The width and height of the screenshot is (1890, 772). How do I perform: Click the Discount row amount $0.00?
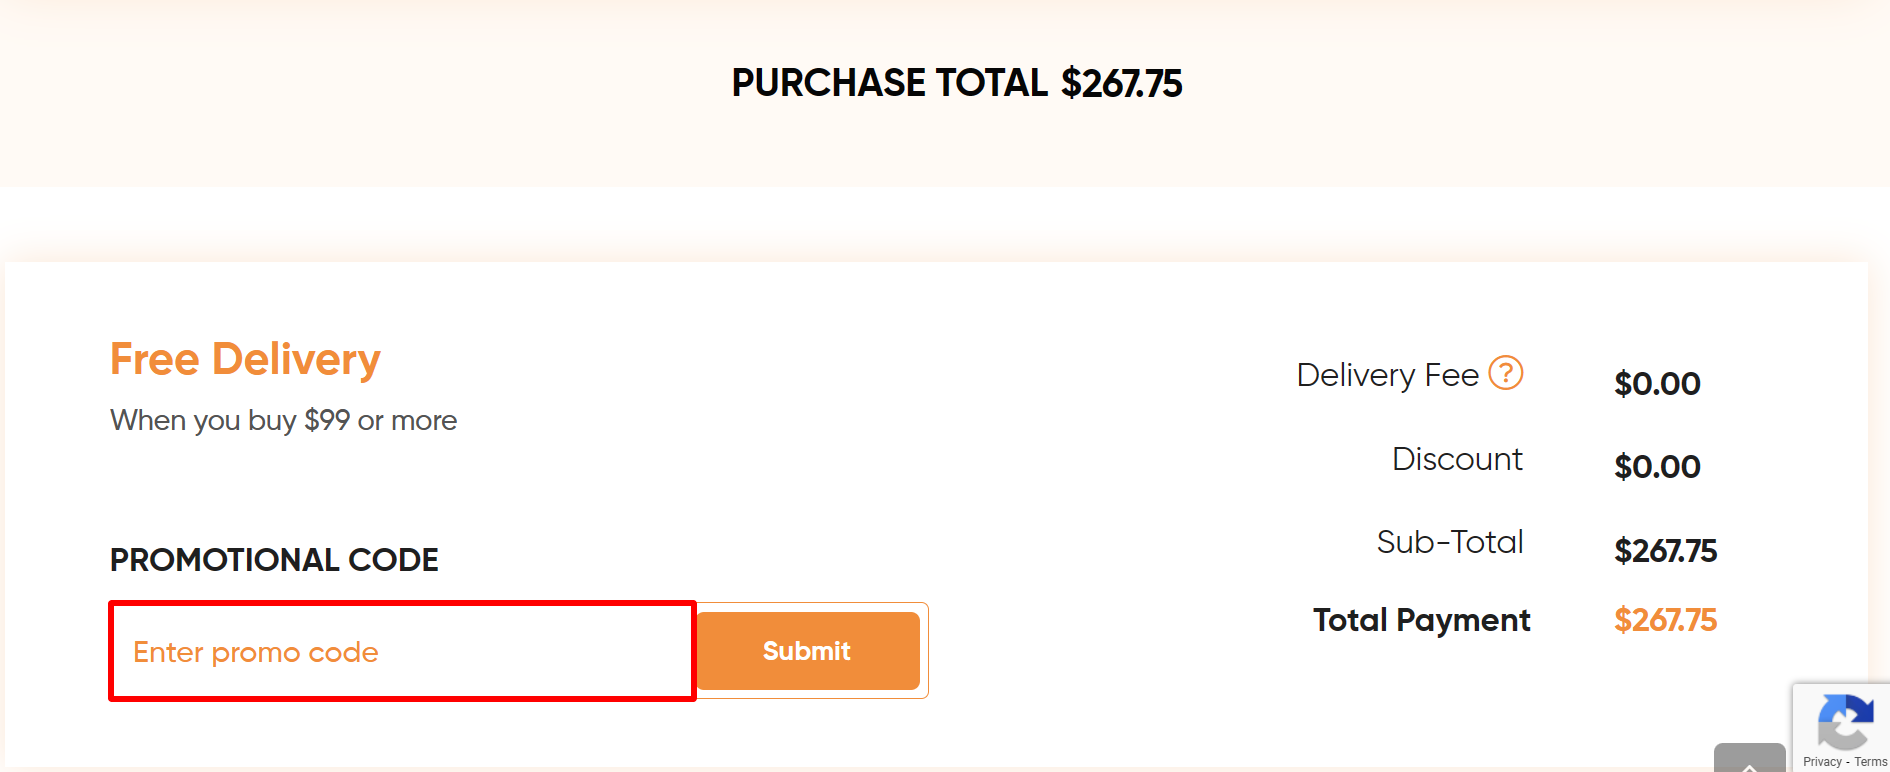tap(1658, 466)
